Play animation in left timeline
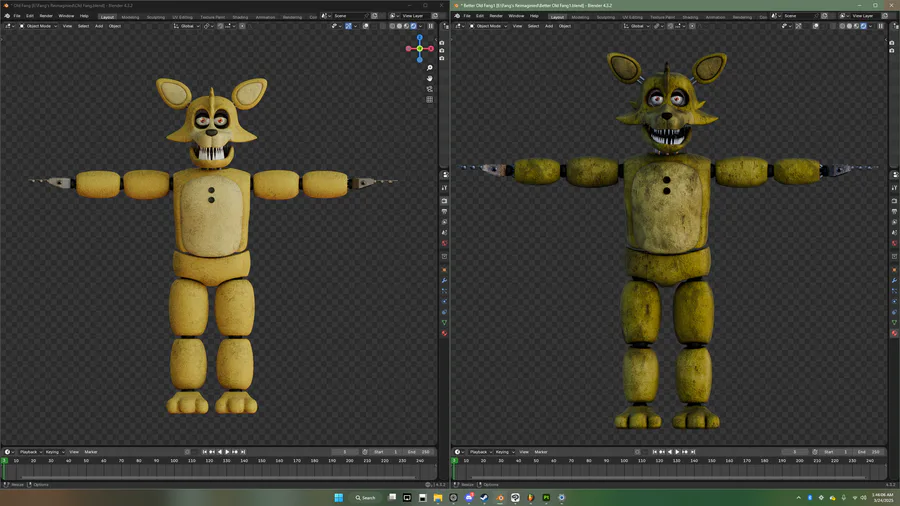The height and width of the screenshot is (506, 900). [x=227, y=452]
